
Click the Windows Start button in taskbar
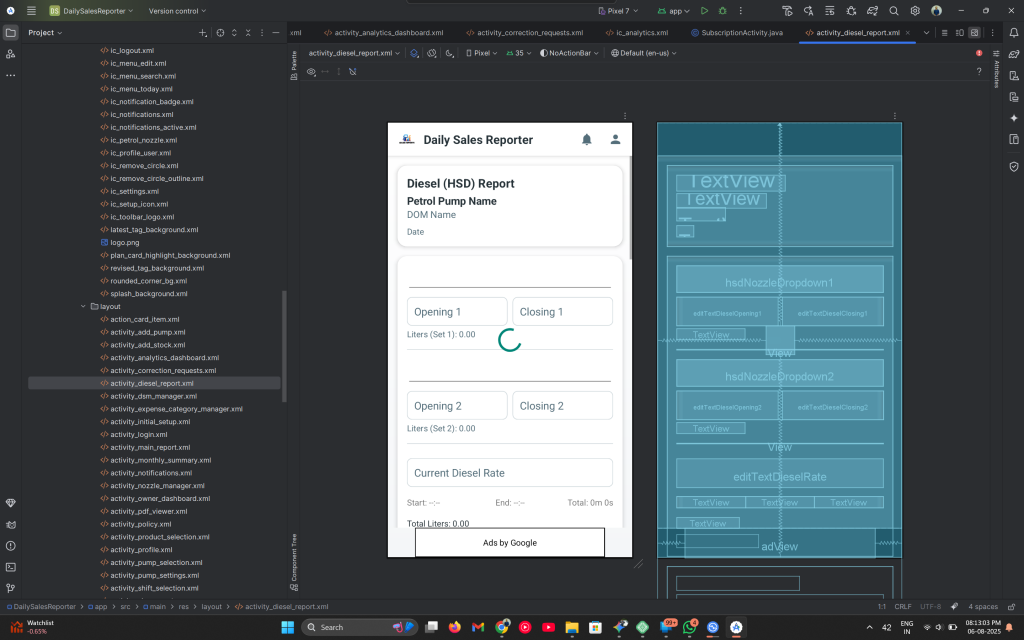tap(287, 627)
